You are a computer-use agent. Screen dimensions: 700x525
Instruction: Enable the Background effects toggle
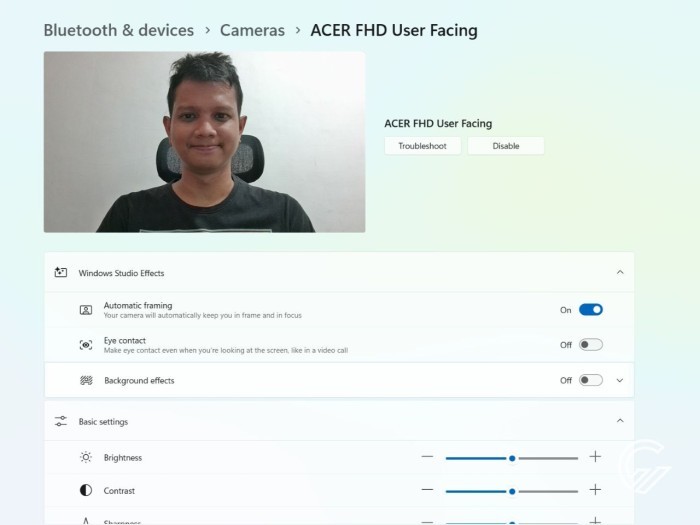(591, 380)
